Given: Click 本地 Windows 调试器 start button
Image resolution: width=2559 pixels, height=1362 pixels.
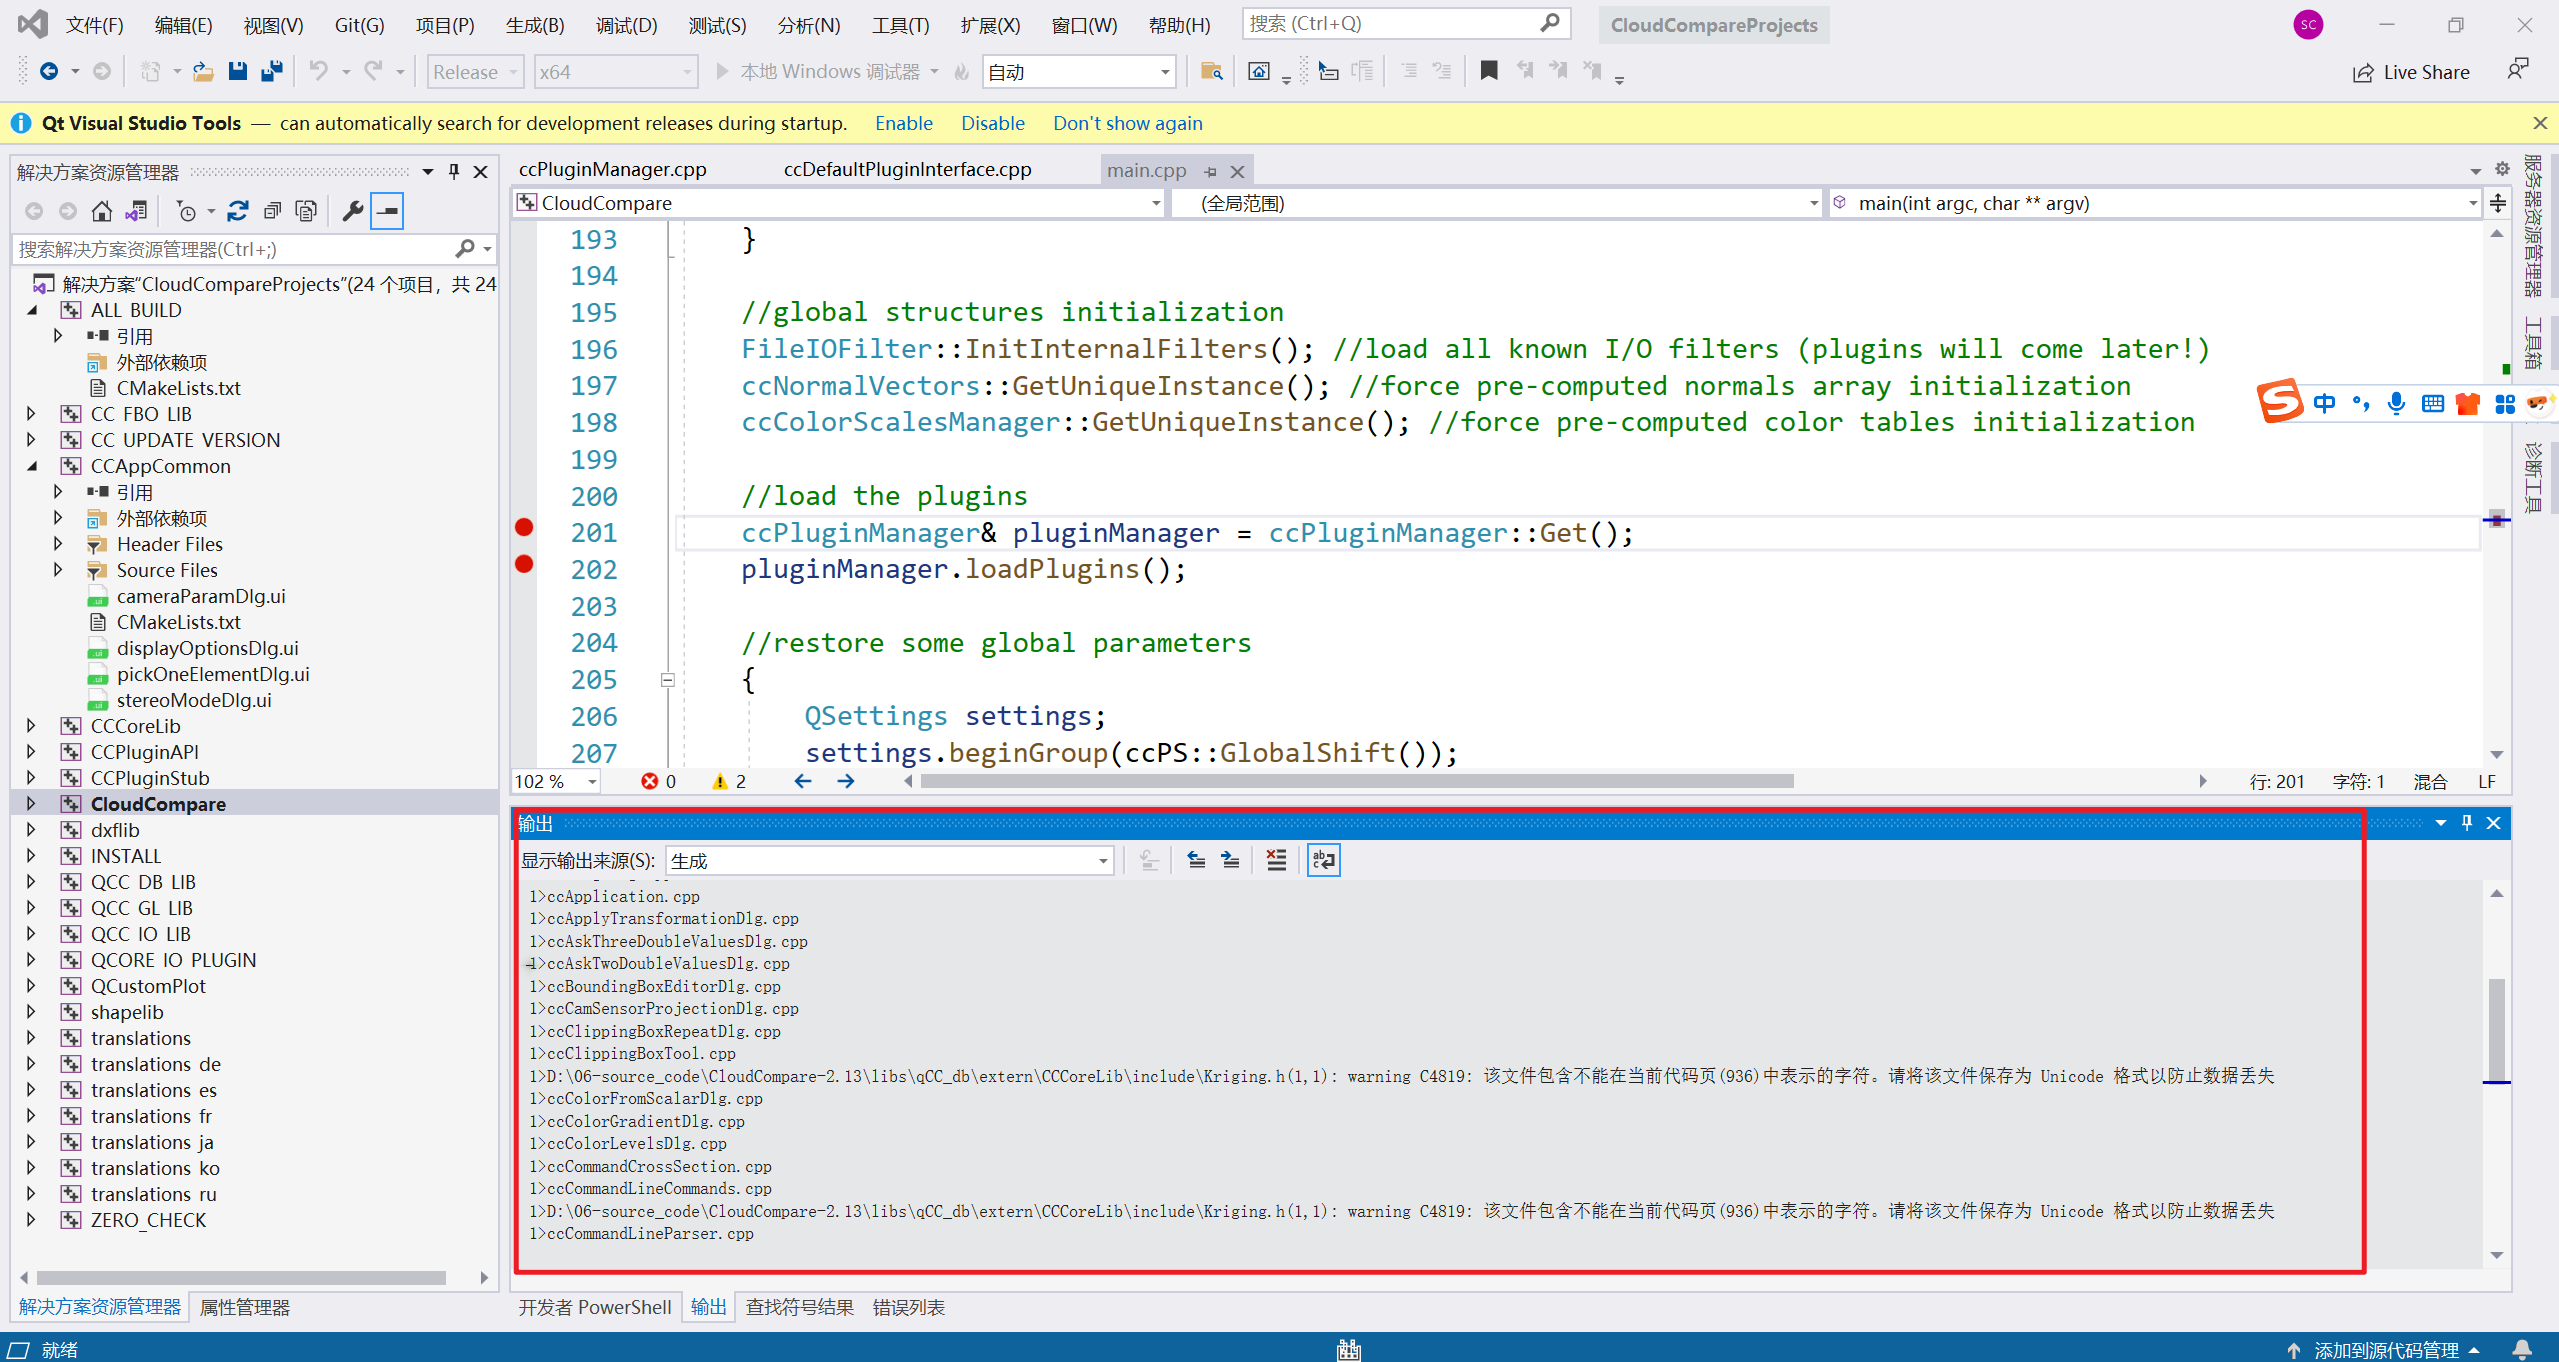Looking at the screenshot, I should (x=817, y=71).
